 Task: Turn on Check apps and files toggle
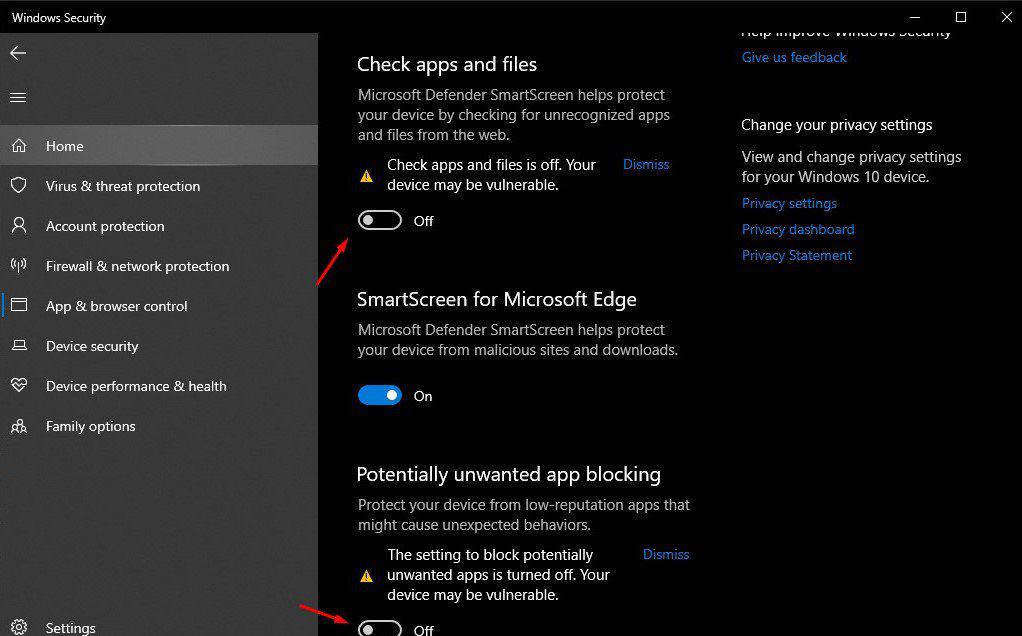379,220
